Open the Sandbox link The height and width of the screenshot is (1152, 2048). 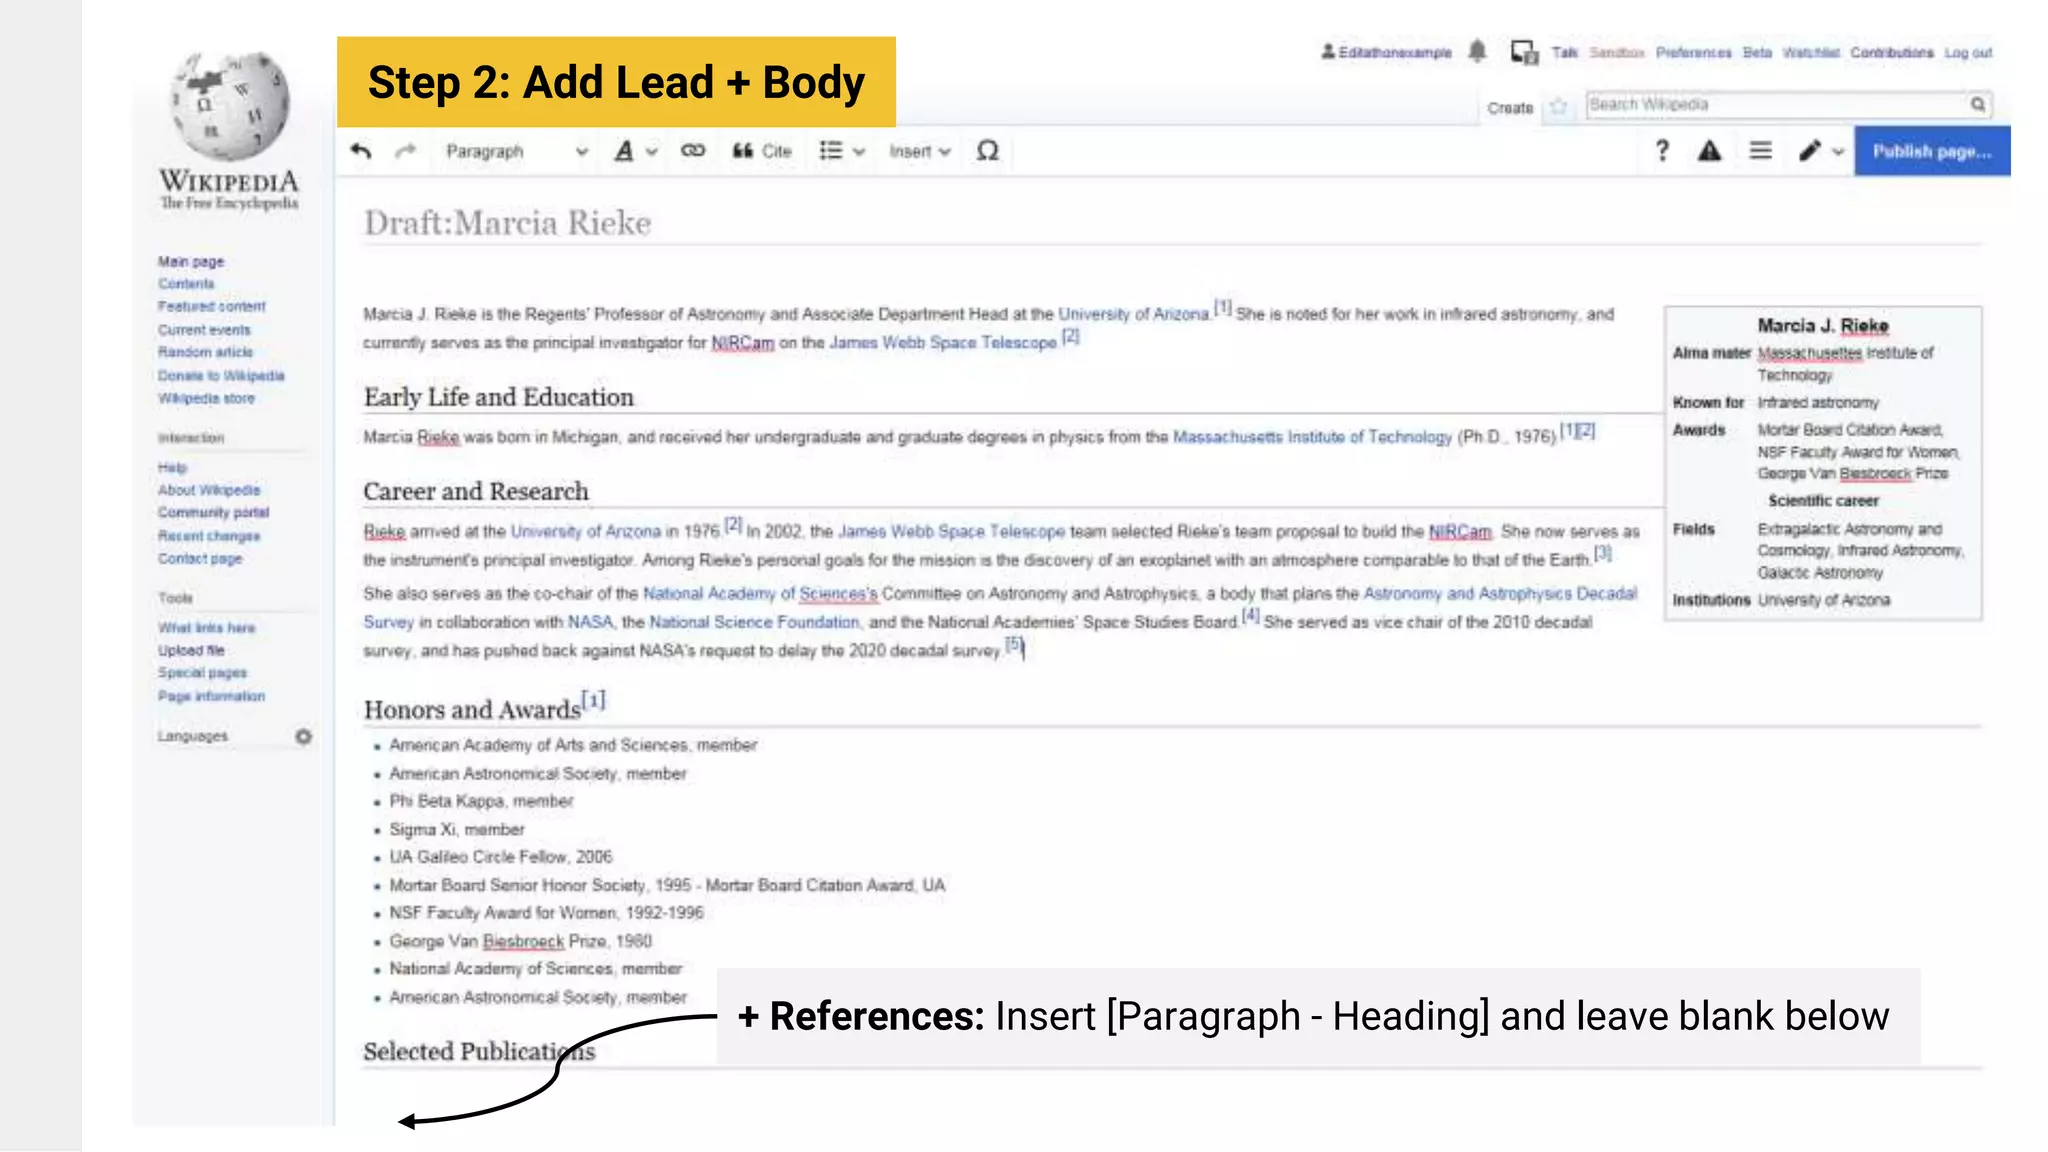pyautogui.click(x=1617, y=52)
